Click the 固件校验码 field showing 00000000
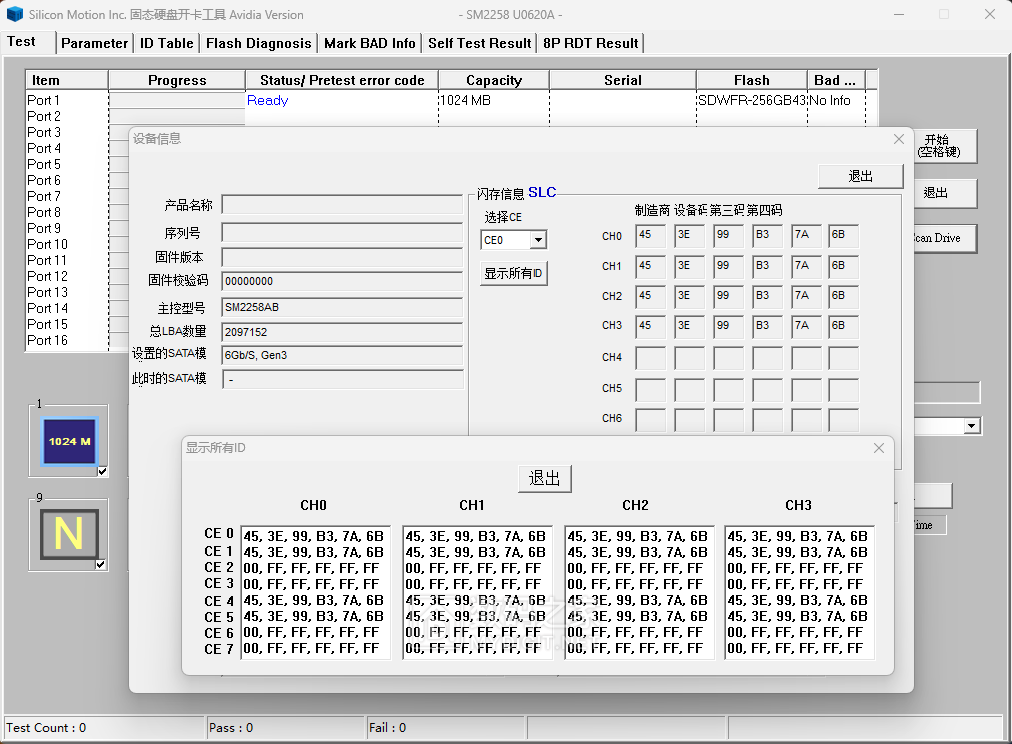The height and width of the screenshot is (744, 1012). pyautogui.click(x=342, y=281)
